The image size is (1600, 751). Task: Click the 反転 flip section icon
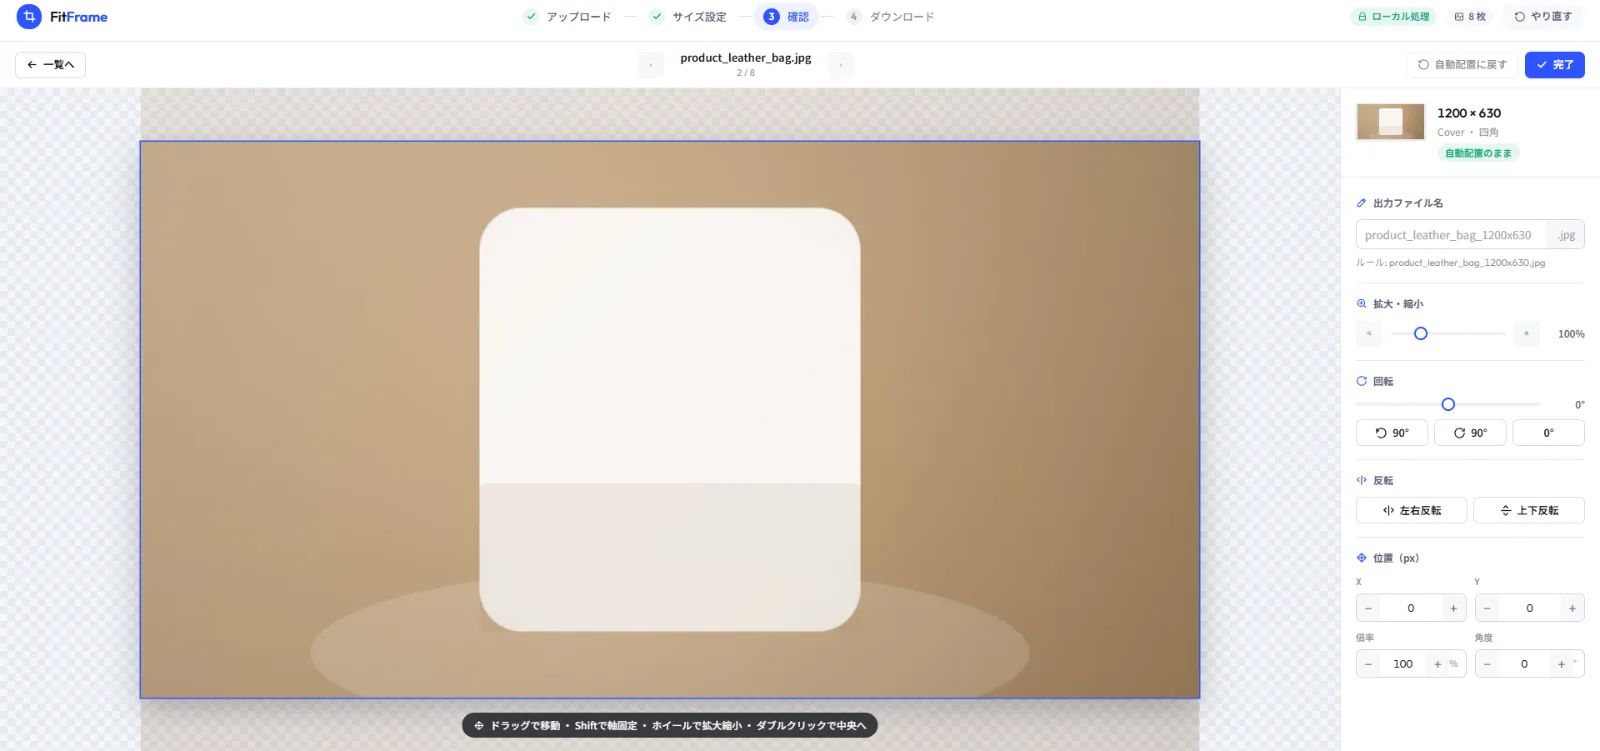[x=1361, y=480]
